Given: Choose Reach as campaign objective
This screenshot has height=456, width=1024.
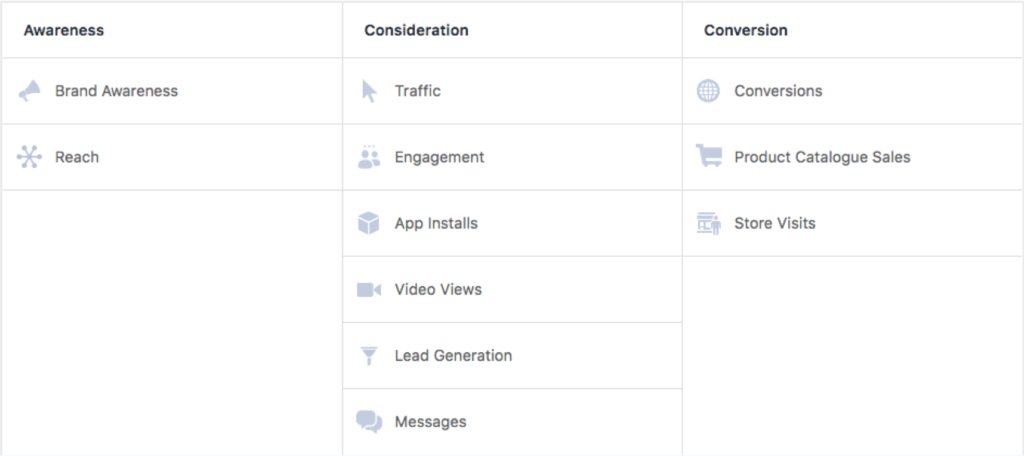Looking at the screenshot, I should click(77, 157).
